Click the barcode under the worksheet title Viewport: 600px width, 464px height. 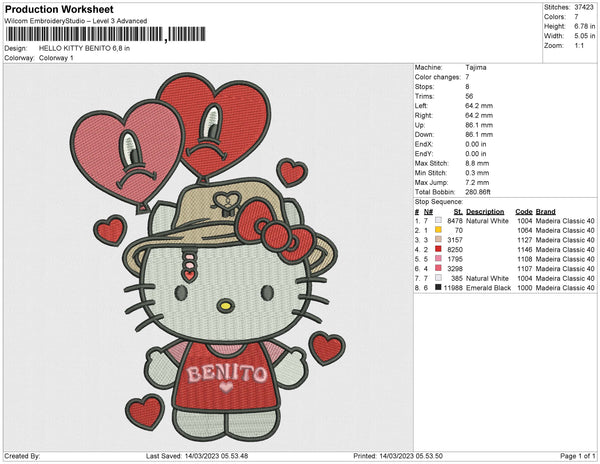click(x=105, y=34)
